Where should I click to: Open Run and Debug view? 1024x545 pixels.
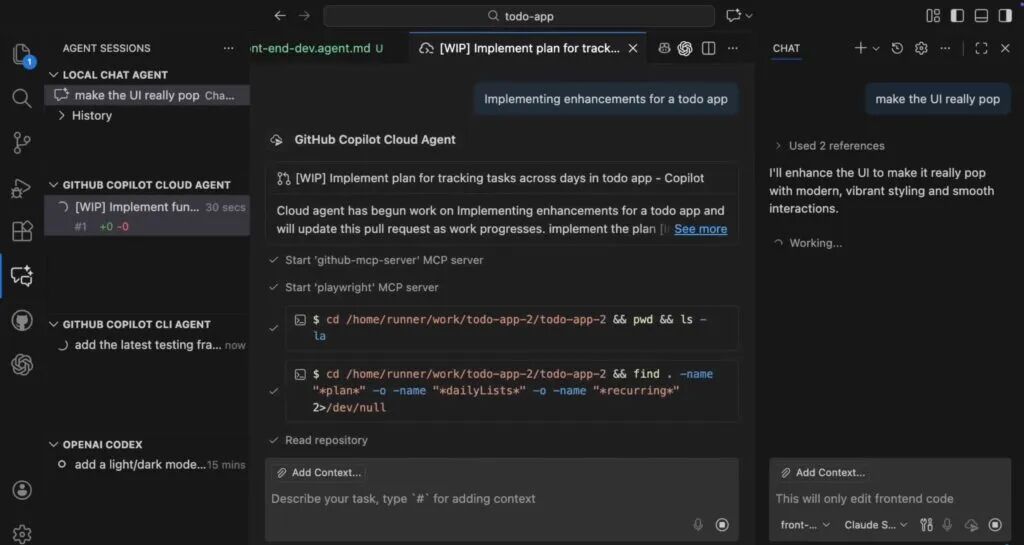[x=22, y=187]
